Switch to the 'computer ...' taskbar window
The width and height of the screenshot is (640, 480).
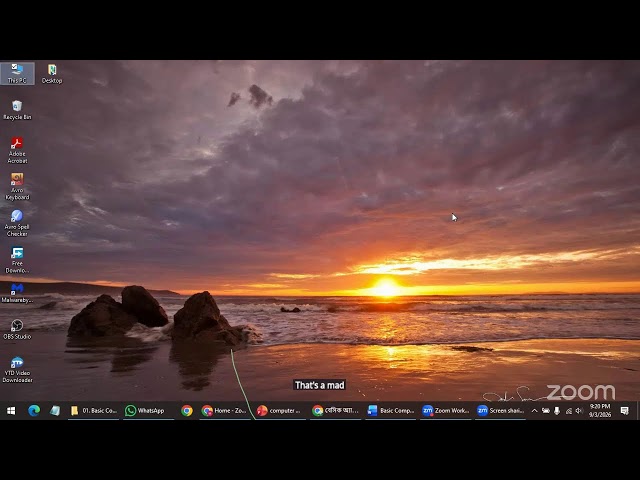click(280, 411)
